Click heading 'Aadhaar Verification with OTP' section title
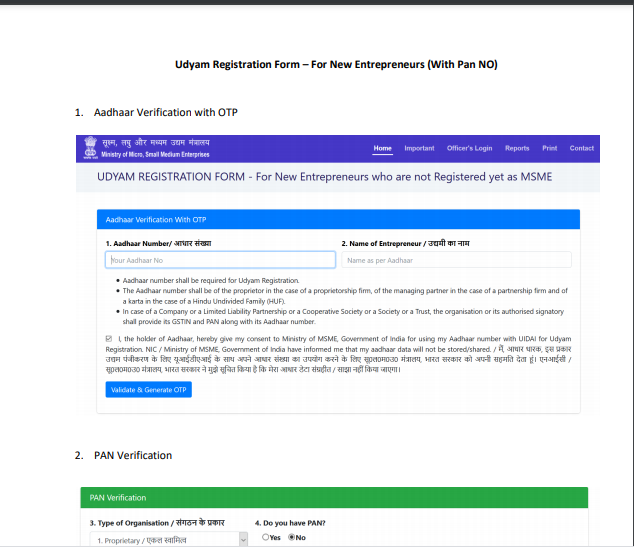Screen dimensions: 634x547 point(166,112)
